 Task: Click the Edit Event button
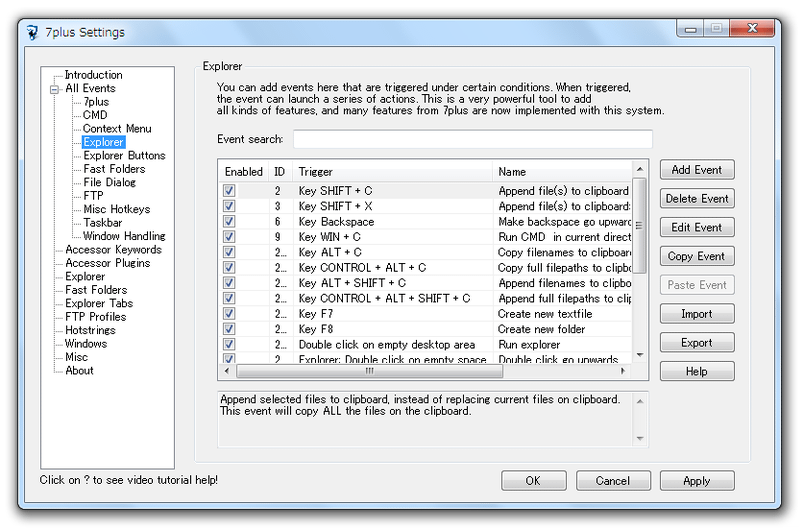click(697, 227)
